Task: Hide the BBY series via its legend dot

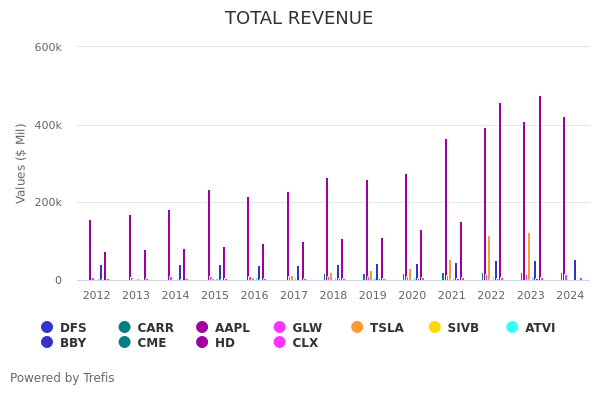Action: [x=47, y=343]
